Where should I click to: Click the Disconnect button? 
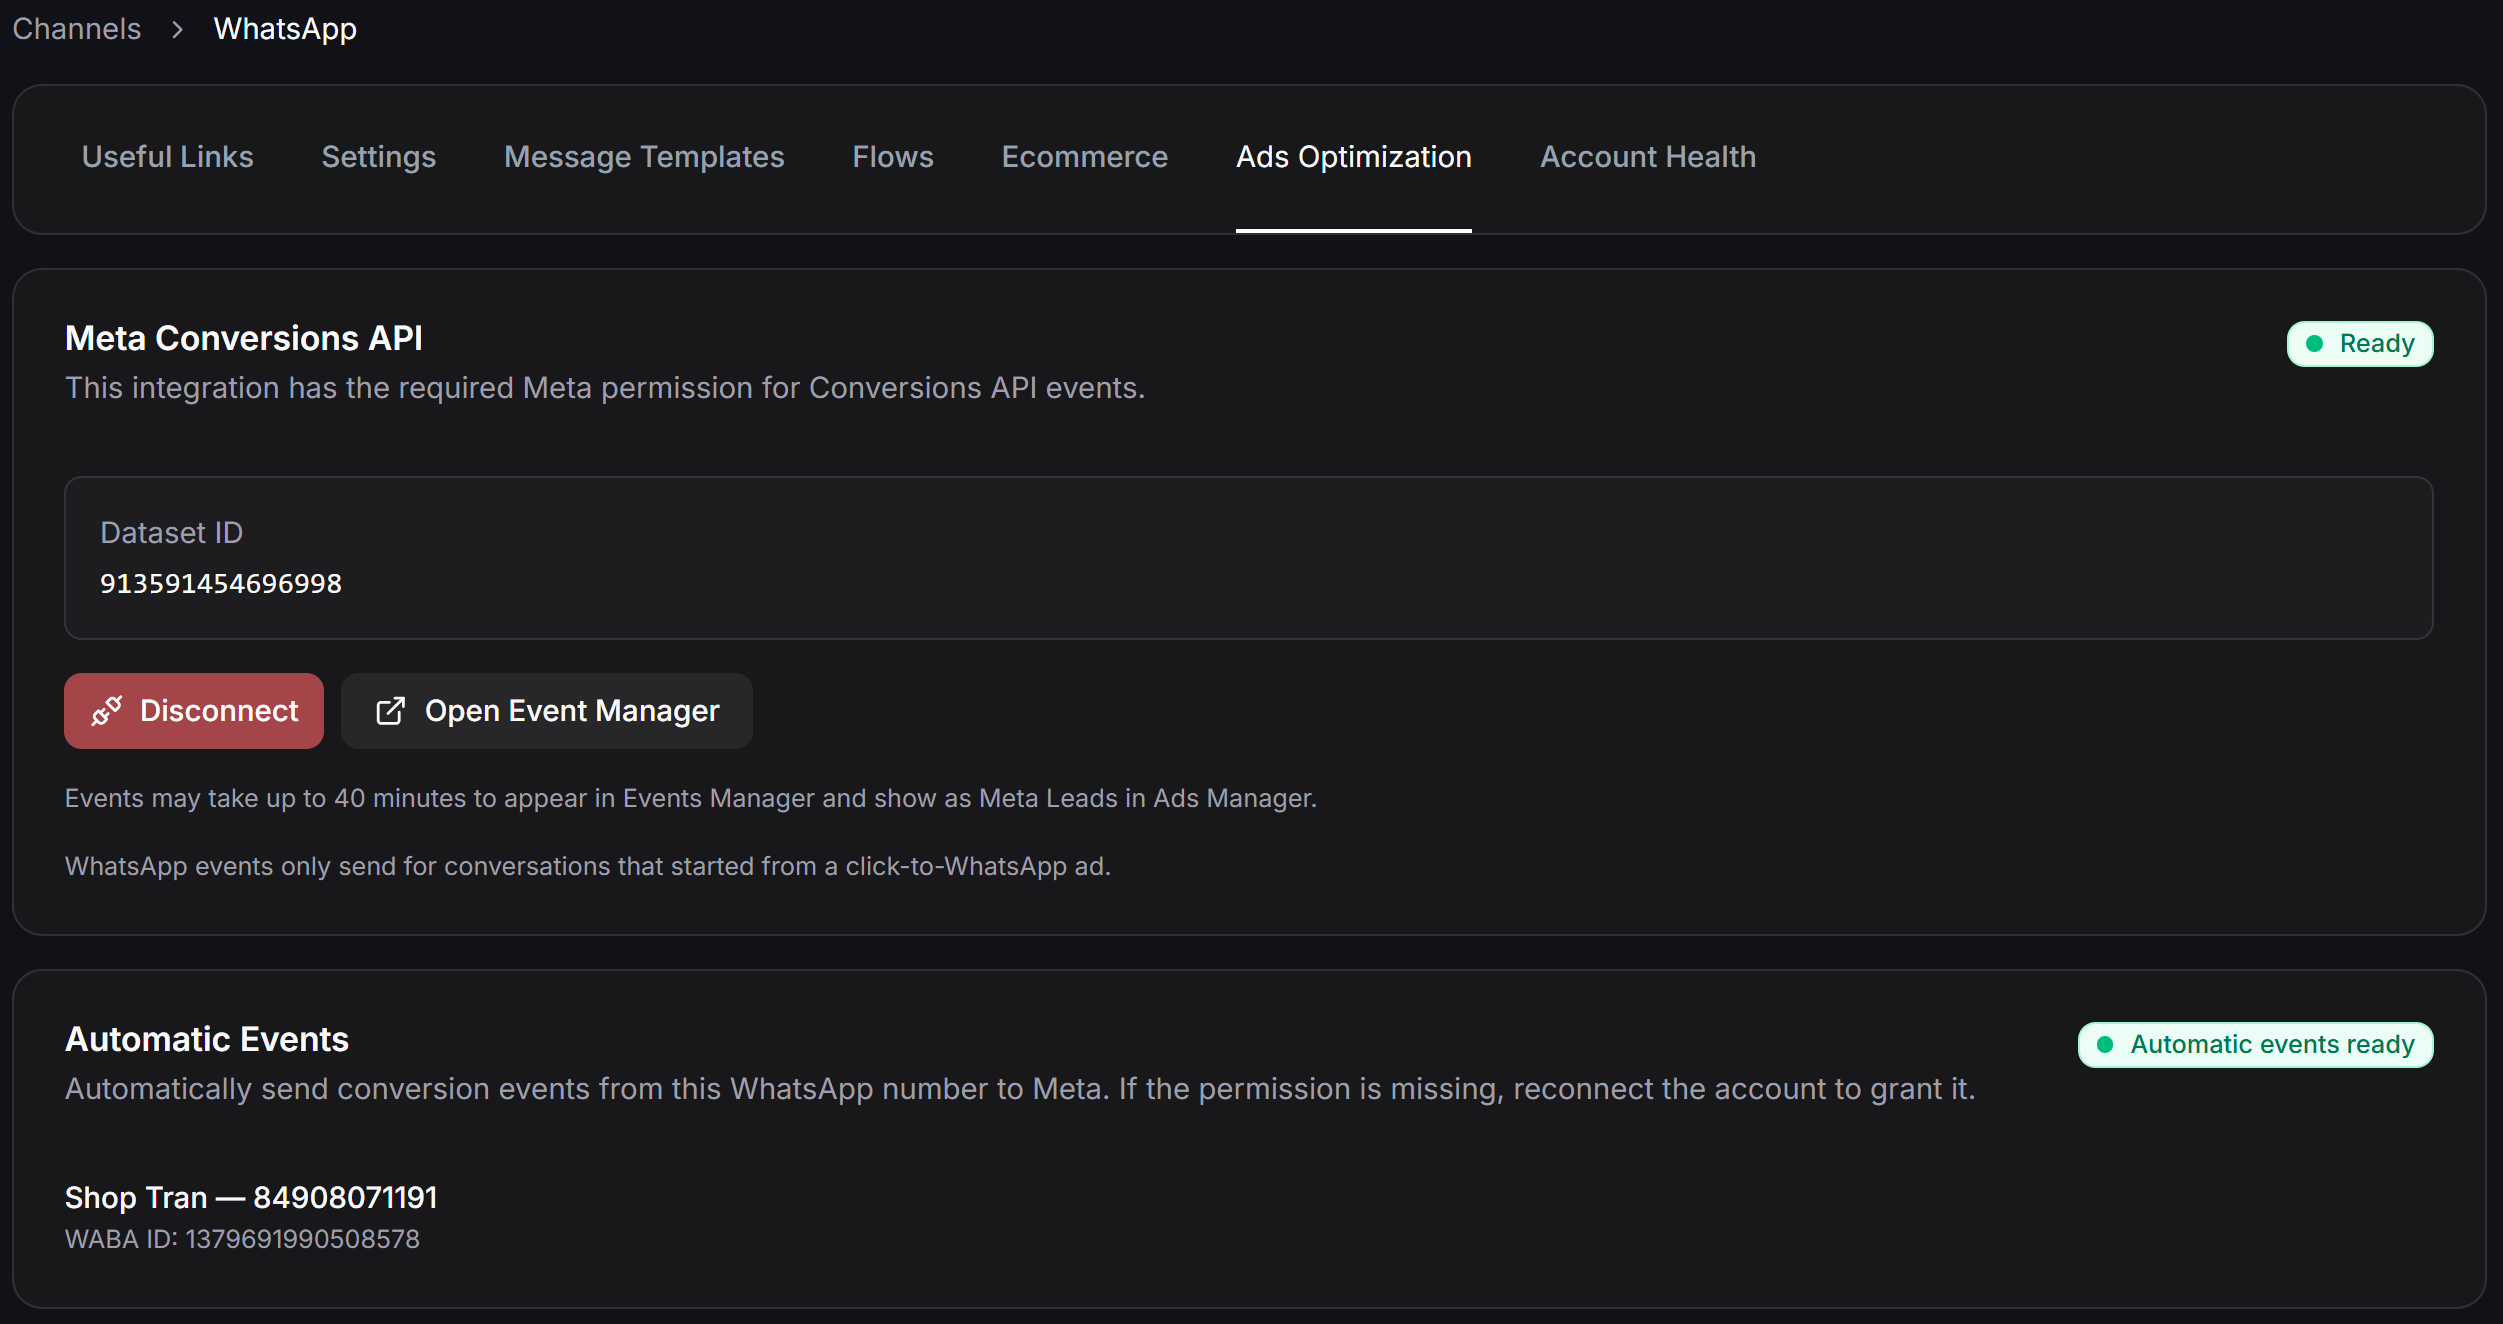click(194, 711)
